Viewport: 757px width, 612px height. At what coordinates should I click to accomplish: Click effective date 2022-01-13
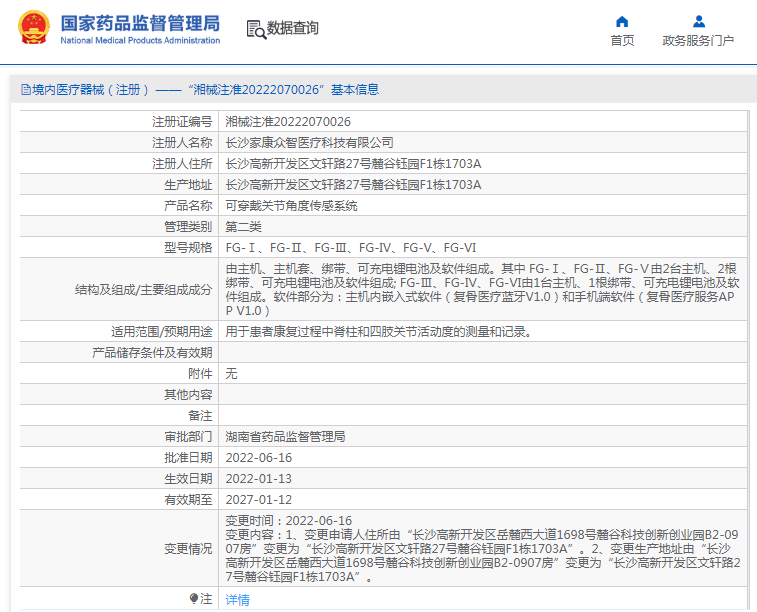[259, 479]
